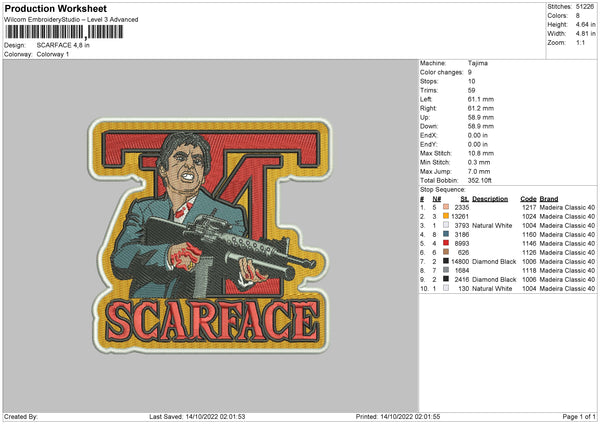
Task: Click the red swatch for code 1146
Action: click(x=446, y=243)
